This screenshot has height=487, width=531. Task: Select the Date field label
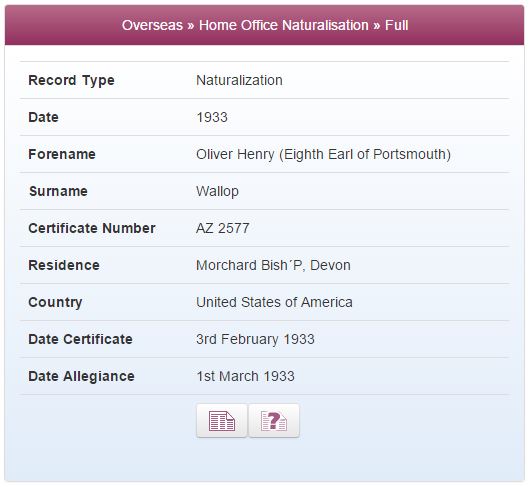click(43, 118)
